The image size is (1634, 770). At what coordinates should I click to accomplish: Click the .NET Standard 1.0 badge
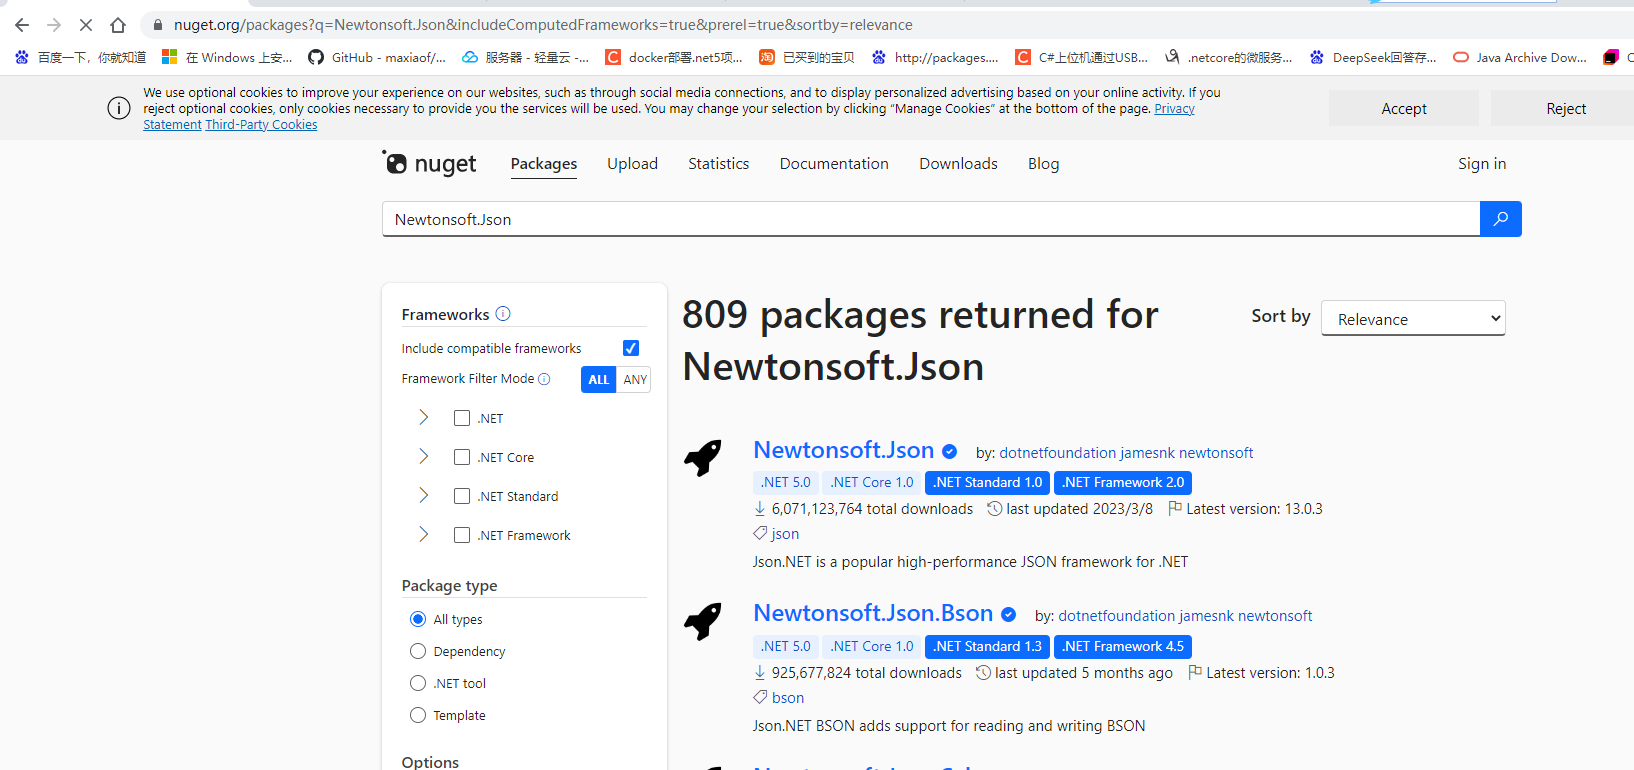pos(987,482)
